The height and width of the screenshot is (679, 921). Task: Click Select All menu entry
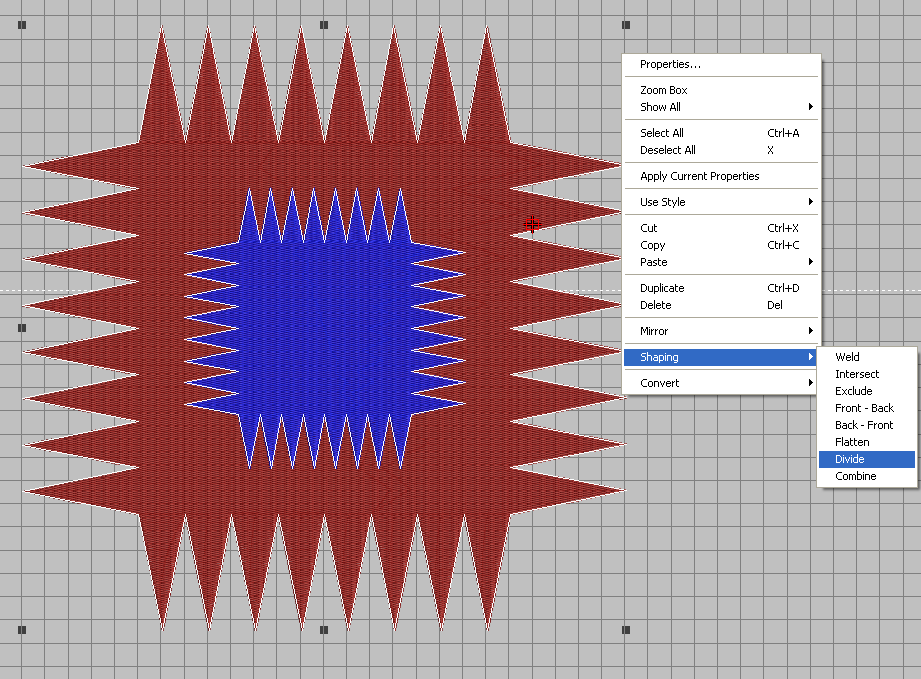tap(662, 133)
